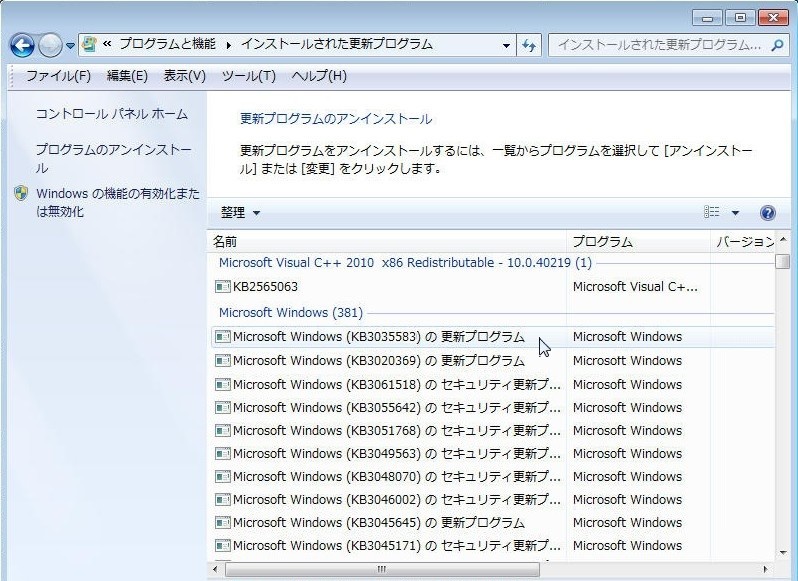The image size is (798, 581).
Task: Sort by the プログラム column header
Action: tap(638, 241)
